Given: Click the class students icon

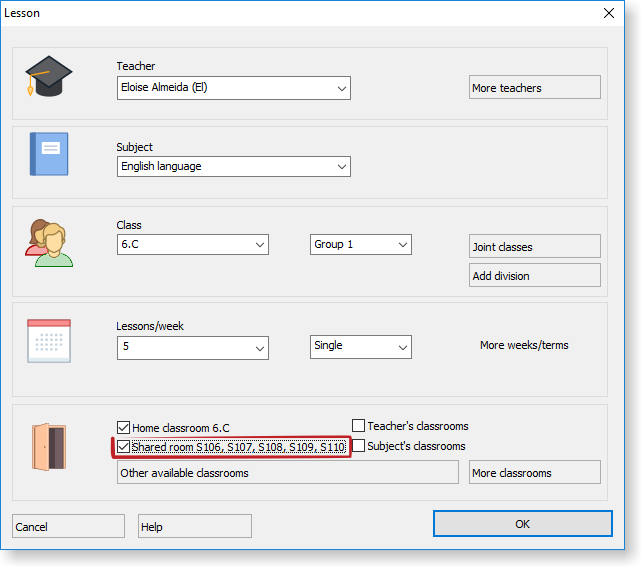Looking at the screenshot, I should coord(49,244).
